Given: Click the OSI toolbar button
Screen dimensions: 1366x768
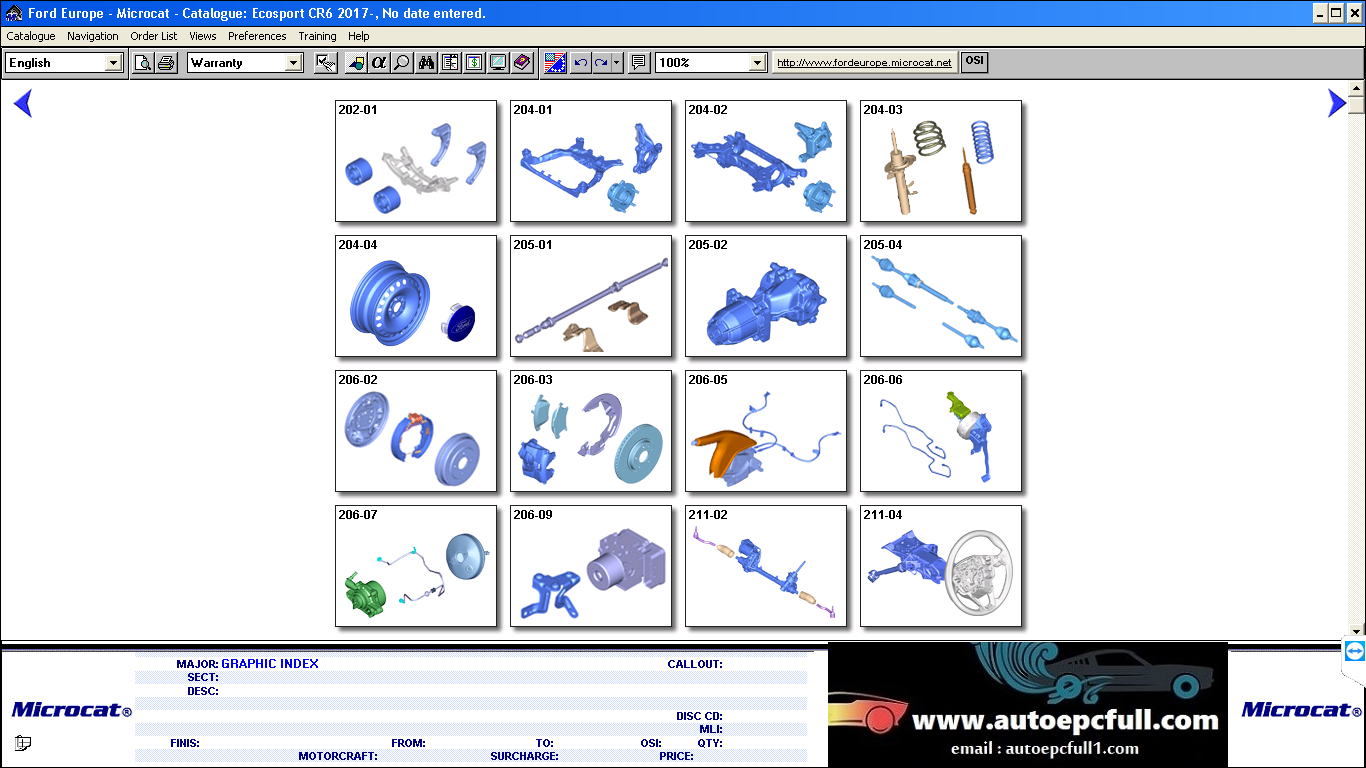Looking at the screenshot, I should [974, 62].
